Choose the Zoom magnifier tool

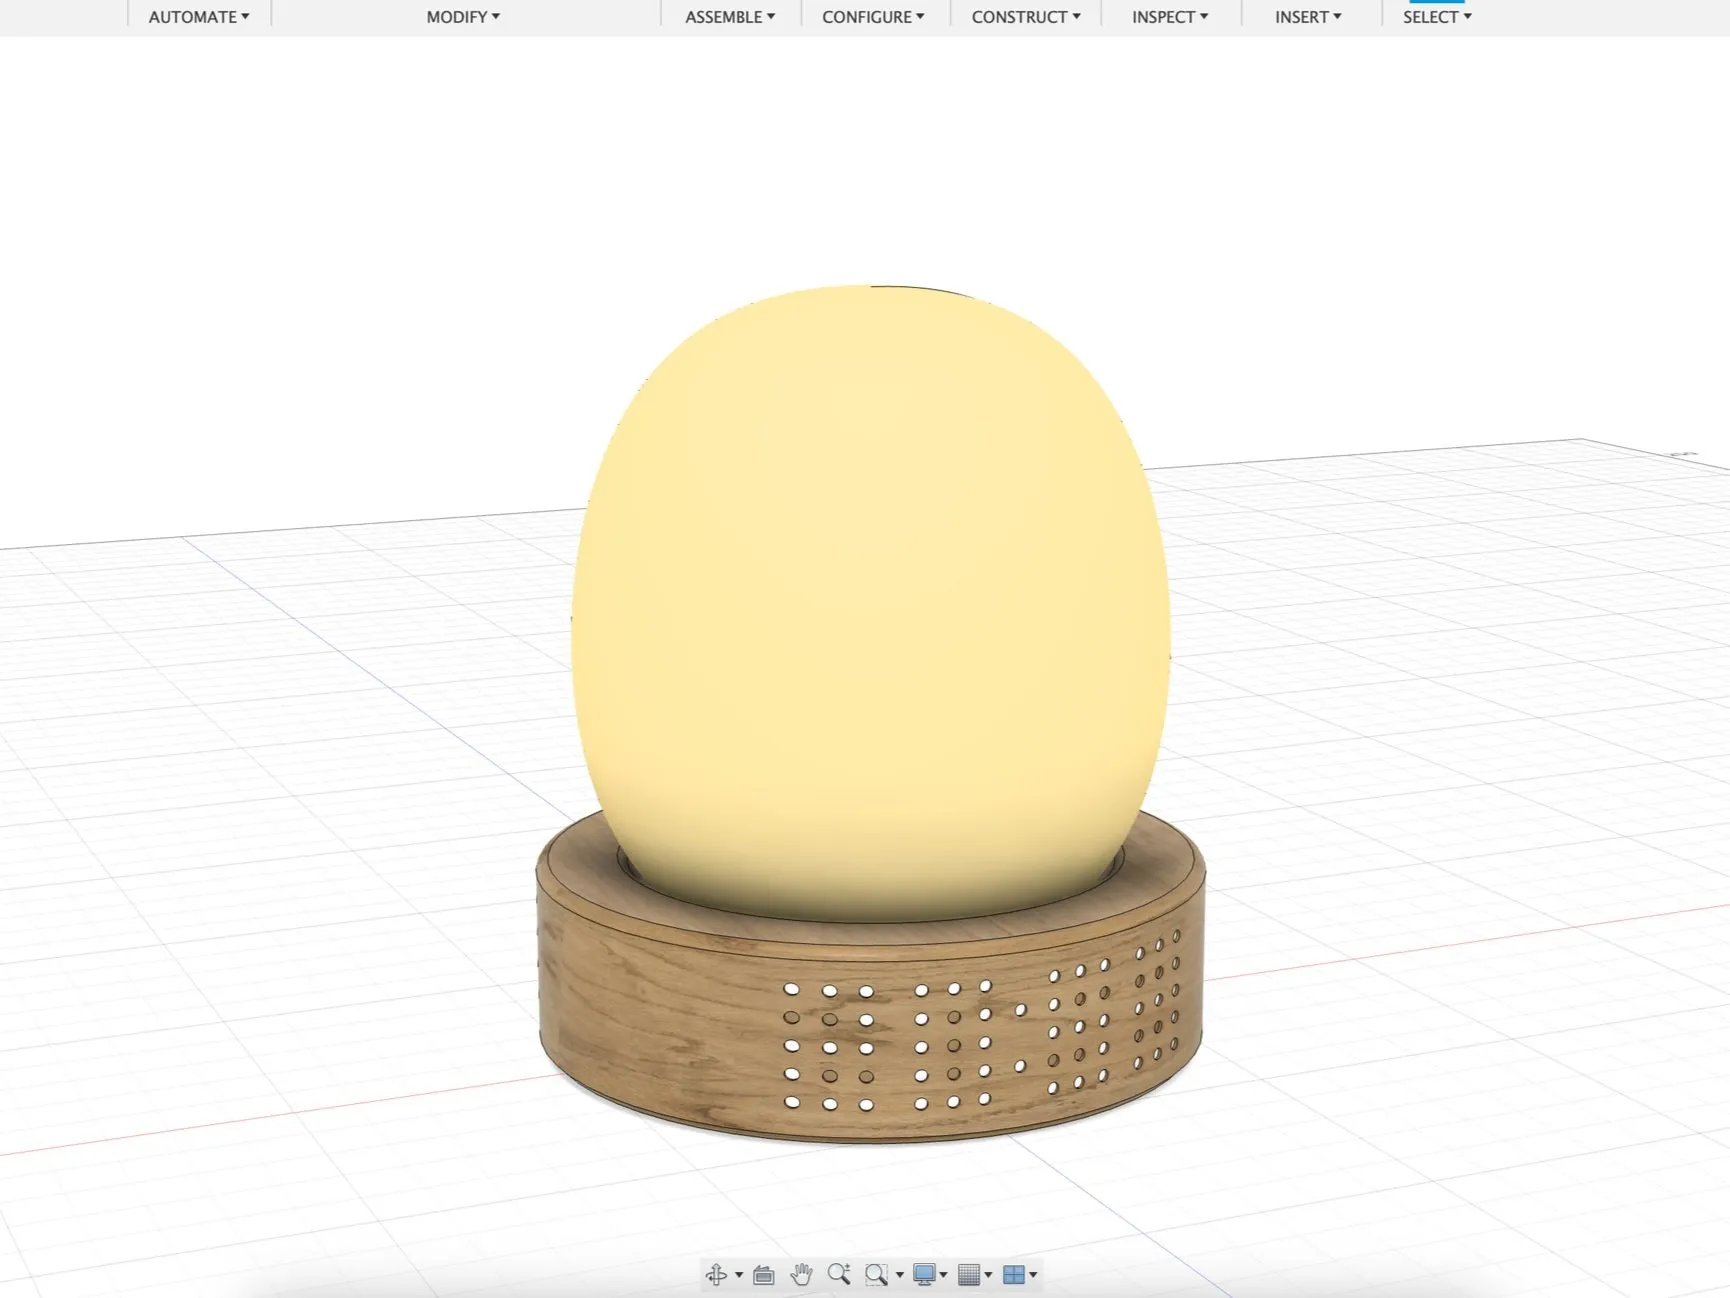(x=839, y=1274)
